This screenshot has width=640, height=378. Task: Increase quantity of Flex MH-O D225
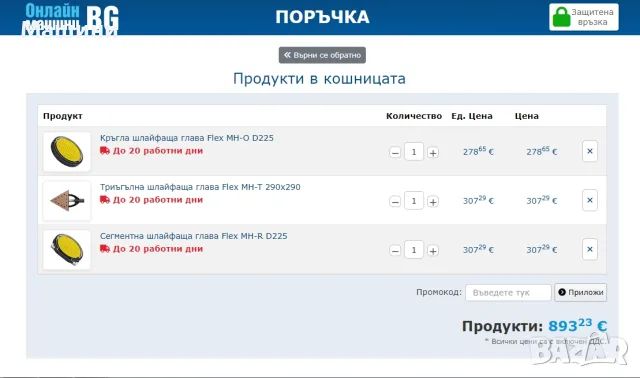tap(433, 153)
